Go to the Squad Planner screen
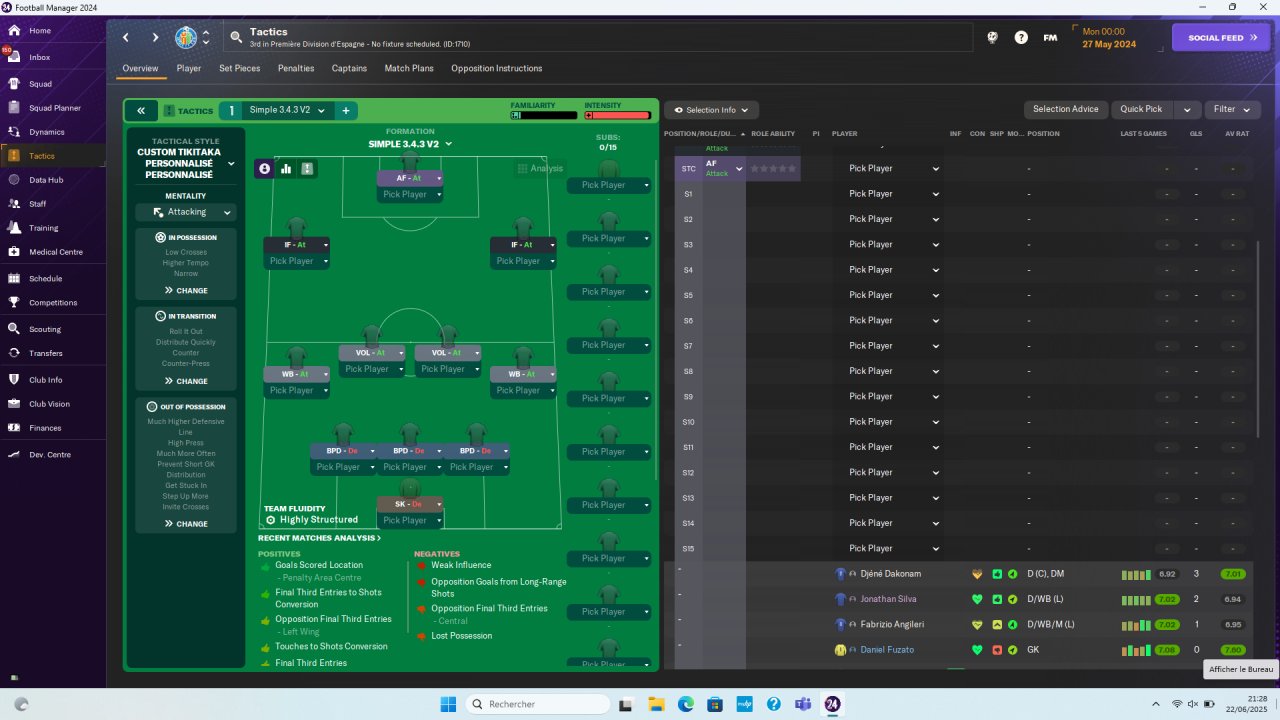The width and height of the screenshot is (1280, 720). 53,108
